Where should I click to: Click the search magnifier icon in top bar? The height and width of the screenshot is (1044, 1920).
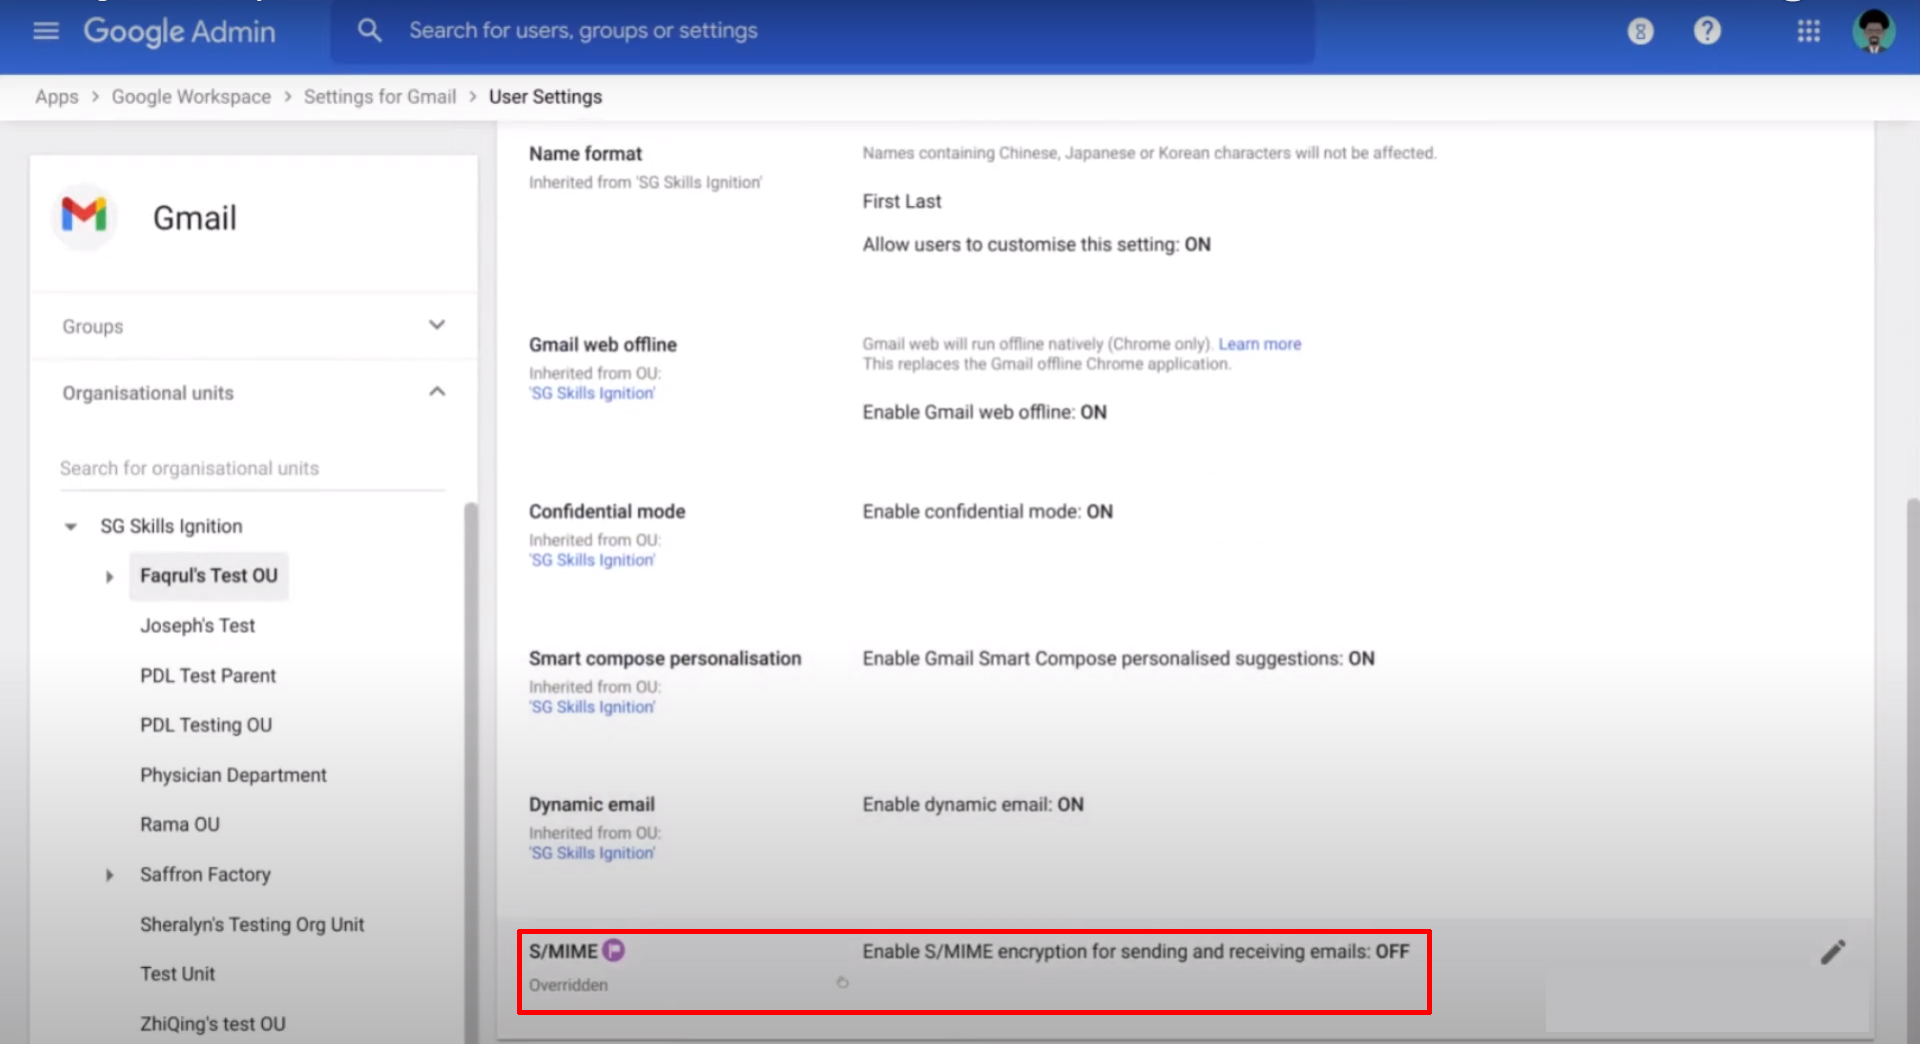pos(370,30)
